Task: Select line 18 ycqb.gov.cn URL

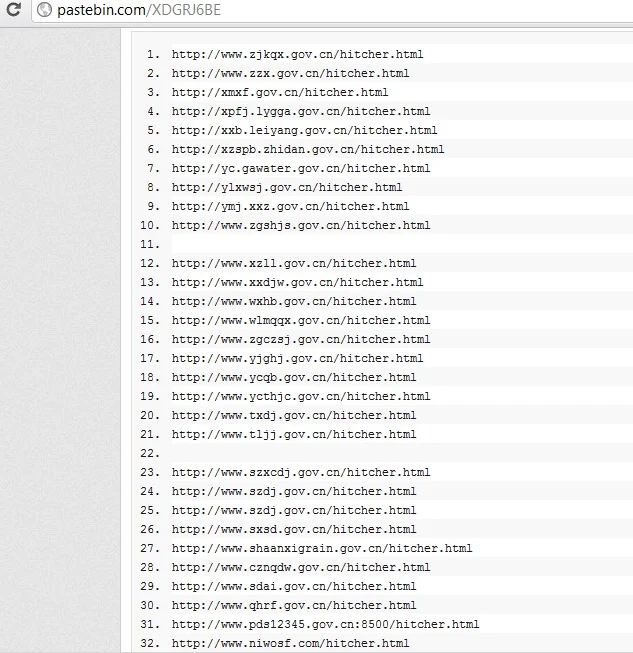Action: coord(294,378)
